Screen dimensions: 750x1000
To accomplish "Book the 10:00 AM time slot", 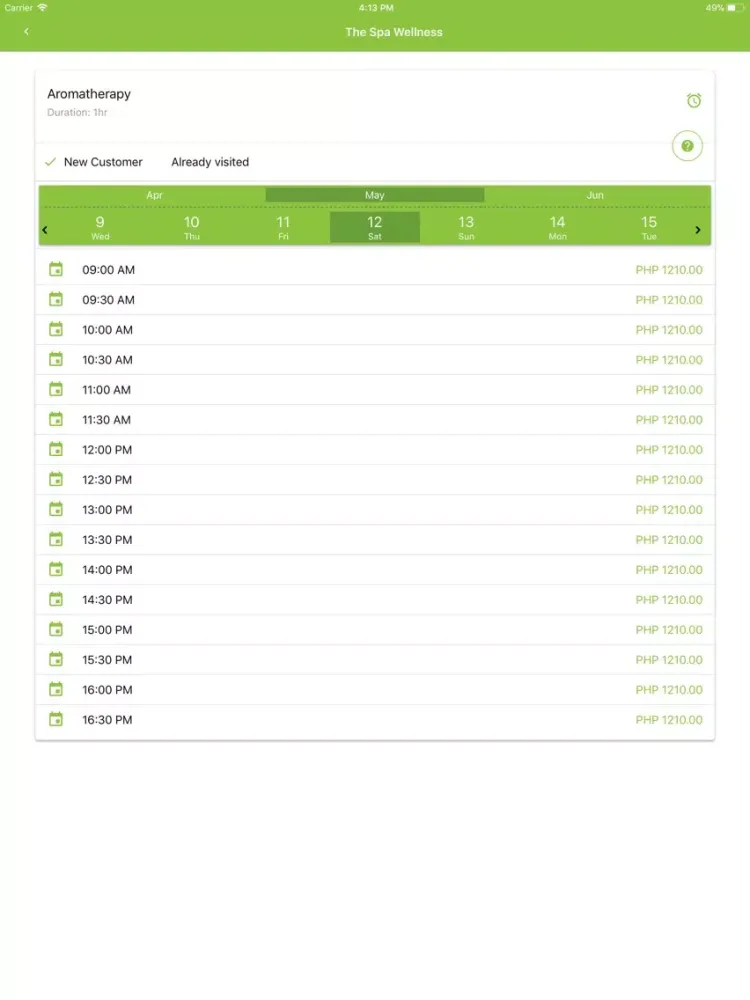I will [375, 330].
